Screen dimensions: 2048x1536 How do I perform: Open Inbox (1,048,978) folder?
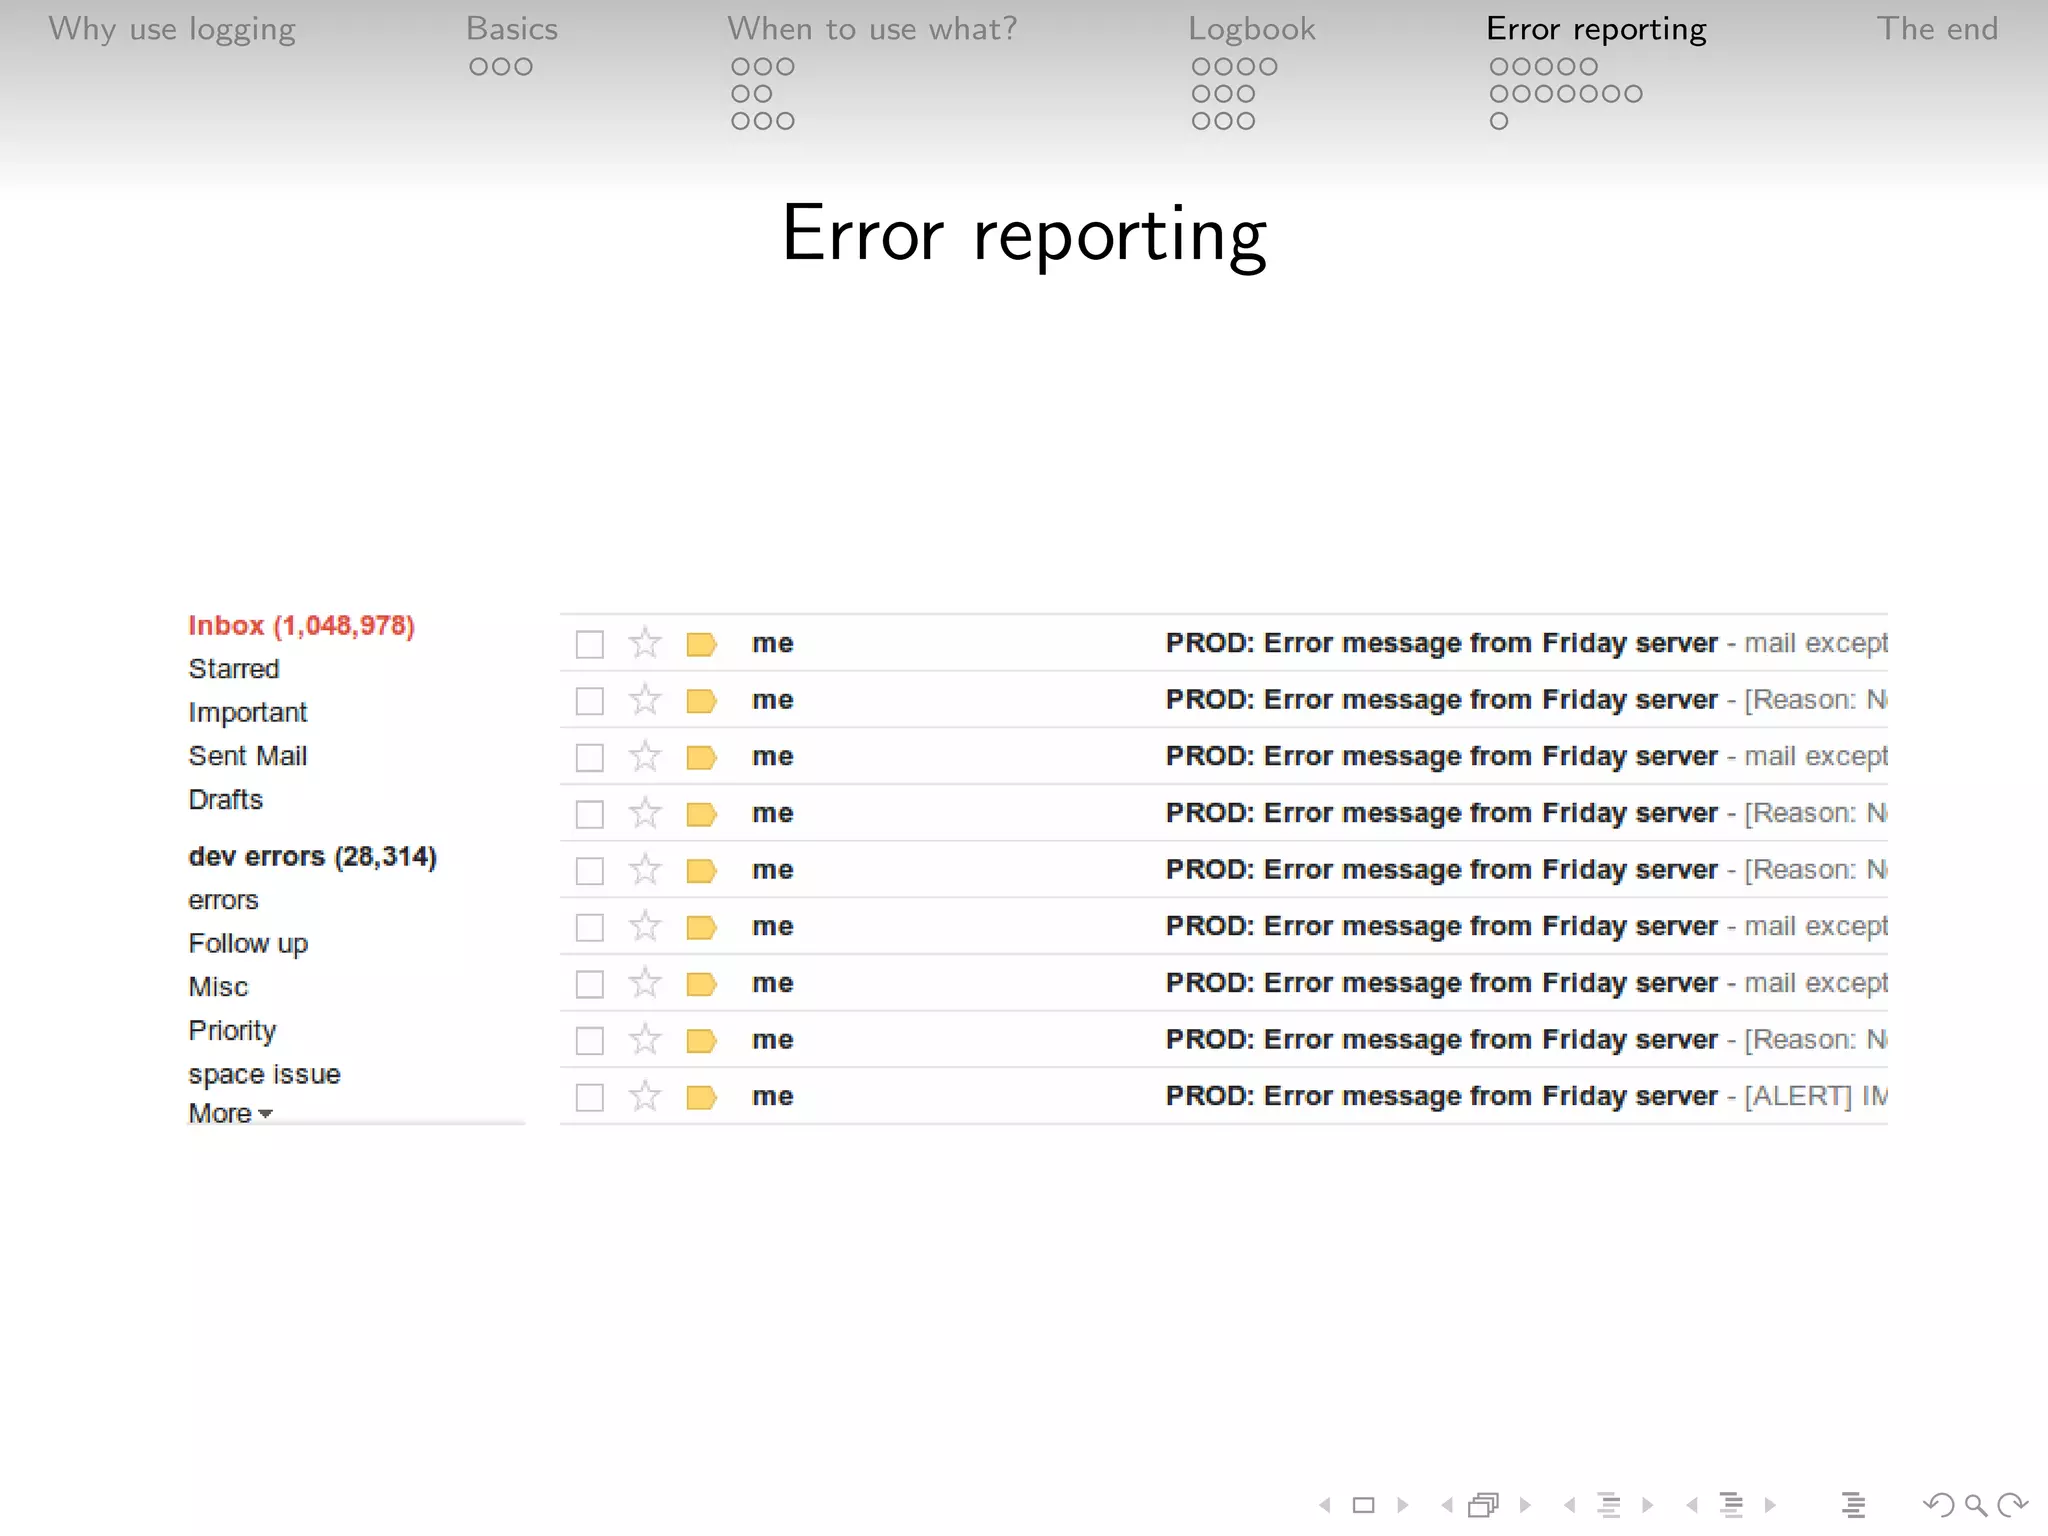pos(301,626)
